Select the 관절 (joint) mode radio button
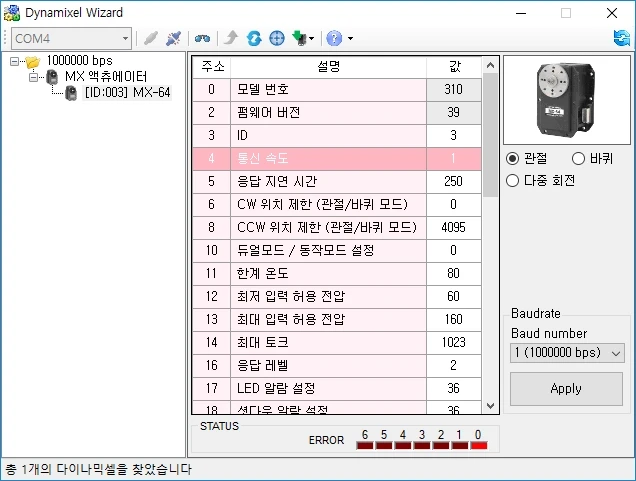The width and height of the screenshot is (636, 481). pyautogui.click(x=513, y=159)
